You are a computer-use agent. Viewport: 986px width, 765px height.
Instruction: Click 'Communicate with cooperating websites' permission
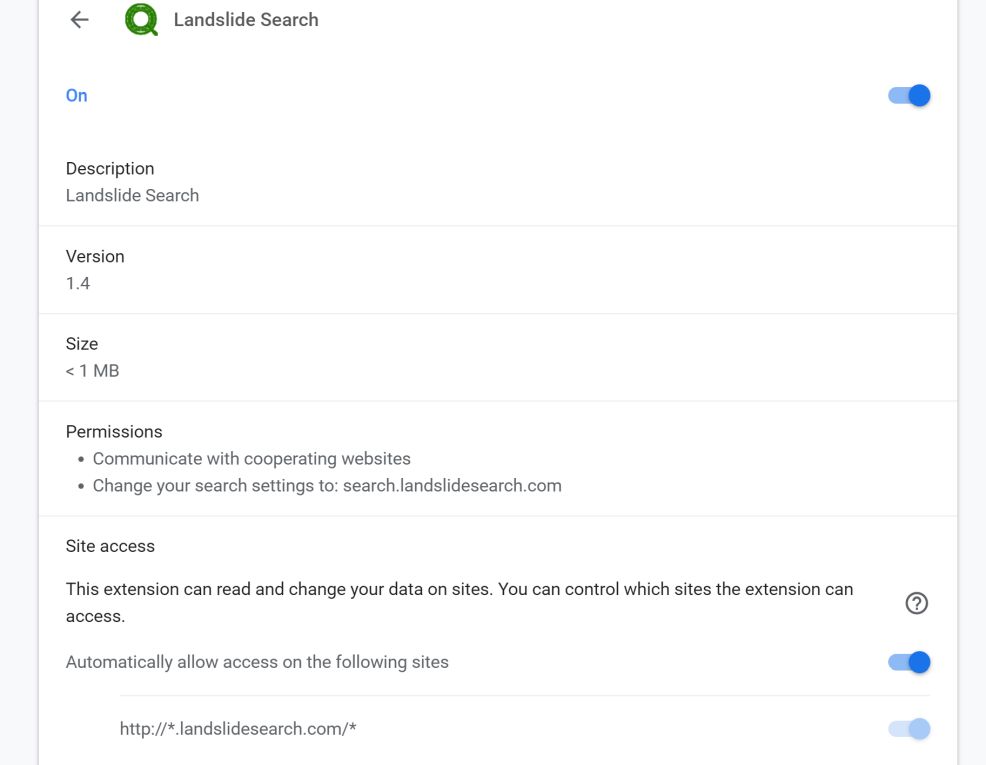click(252, 459)
